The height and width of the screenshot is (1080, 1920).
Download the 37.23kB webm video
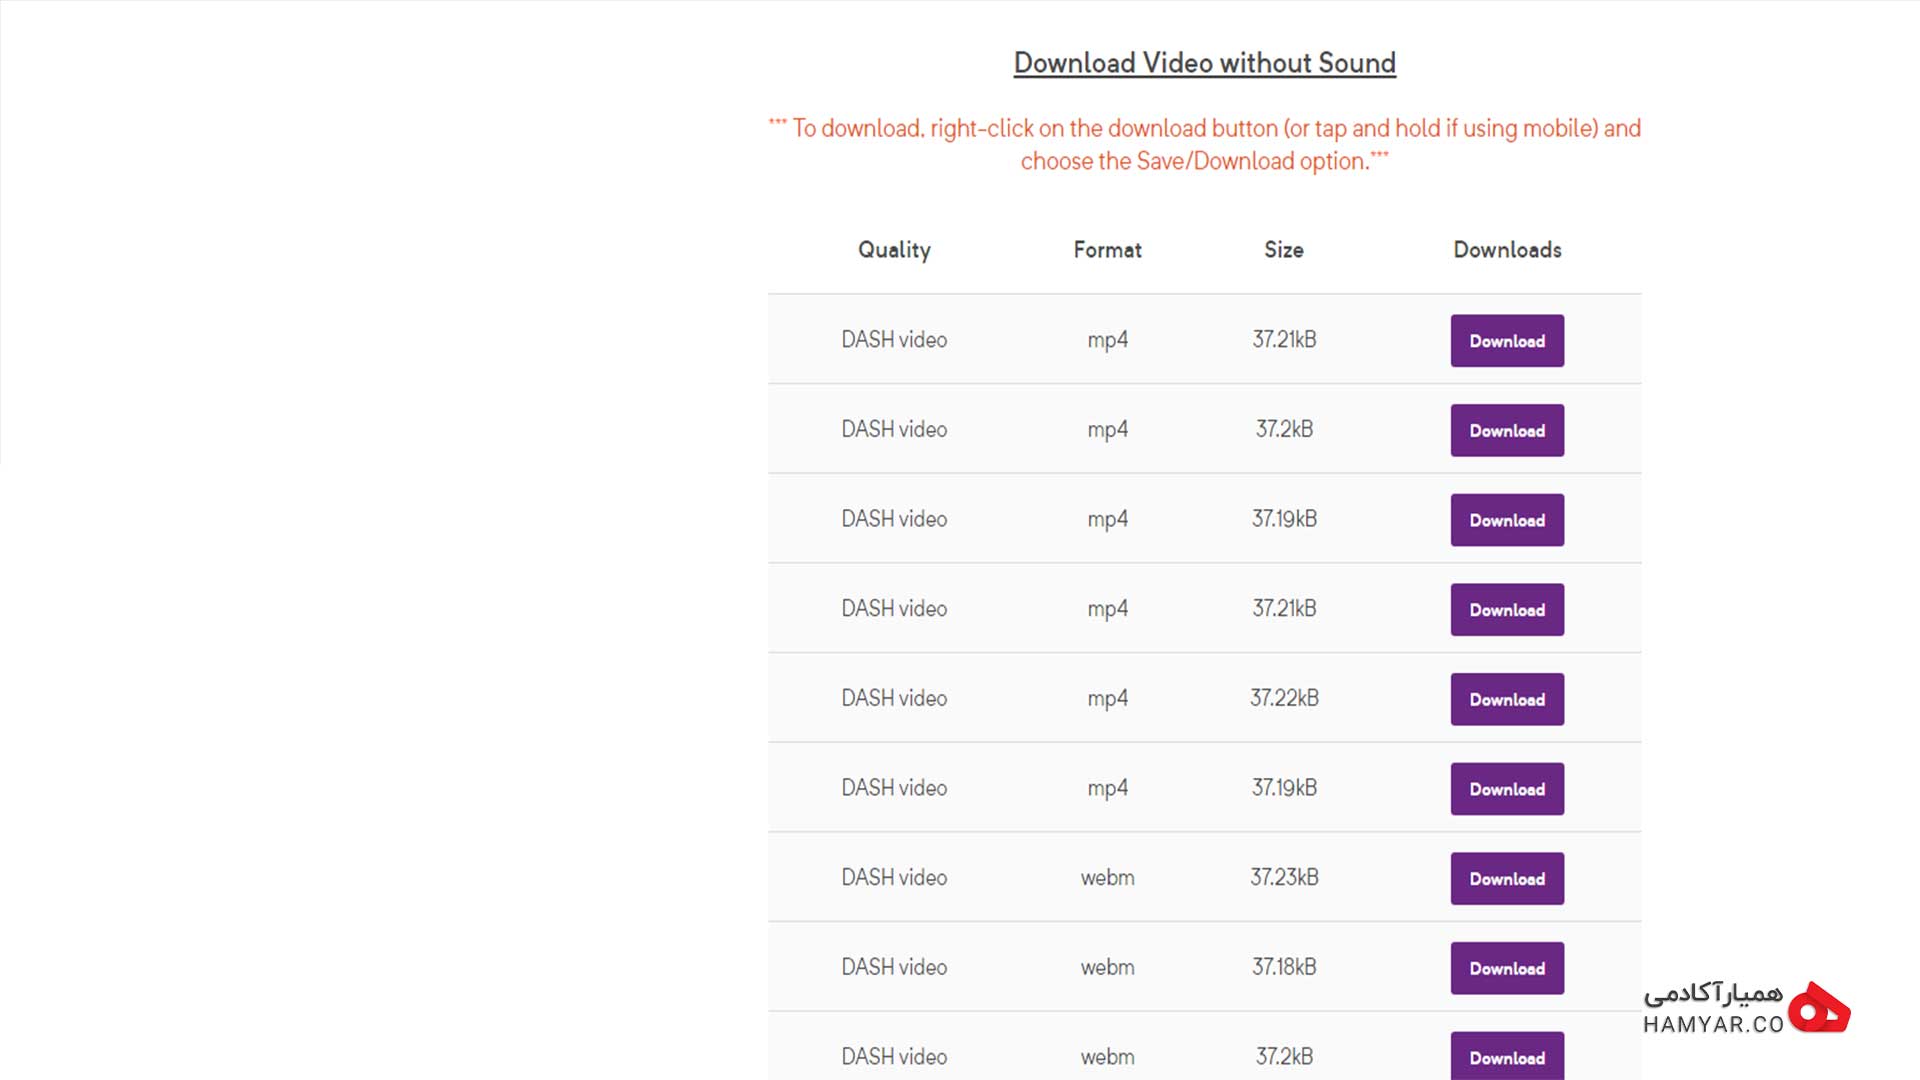tap(1507, 879)
